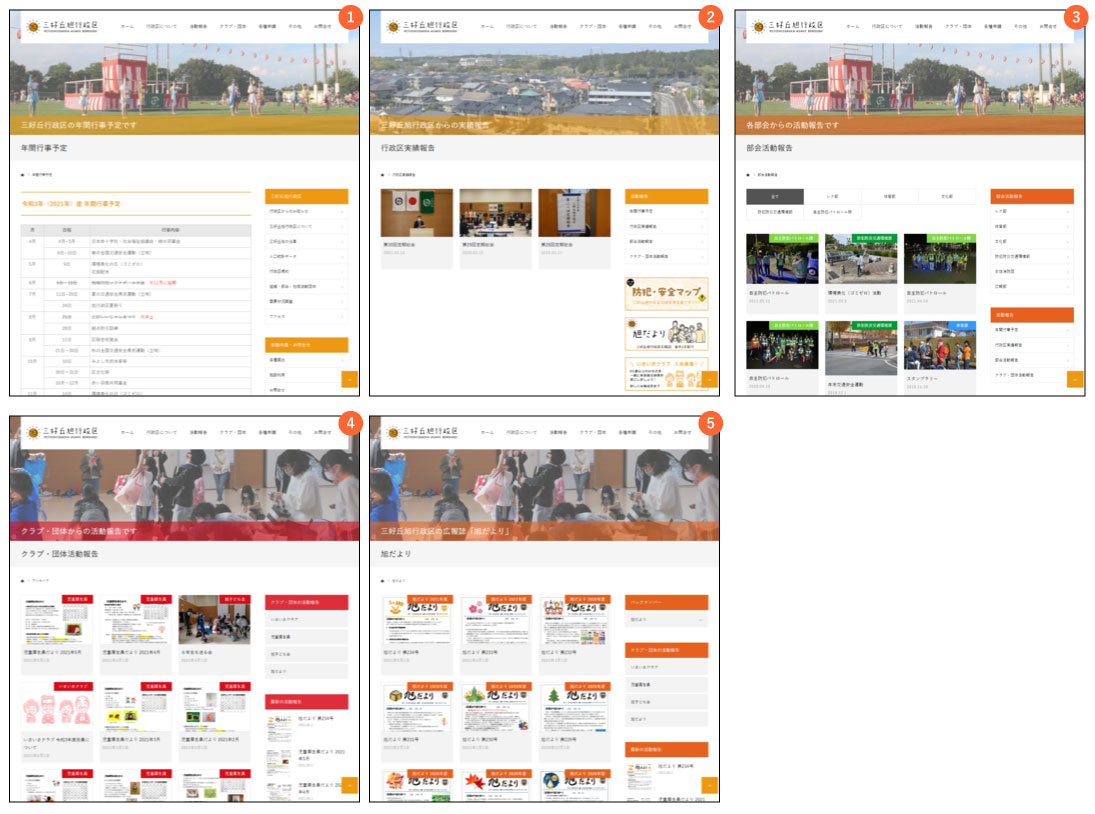Screen dimensions: 1095x814
Task: Click breadcrumb home icon on クラブ・団体活動報告 page
Action: (x=22, y=581)
